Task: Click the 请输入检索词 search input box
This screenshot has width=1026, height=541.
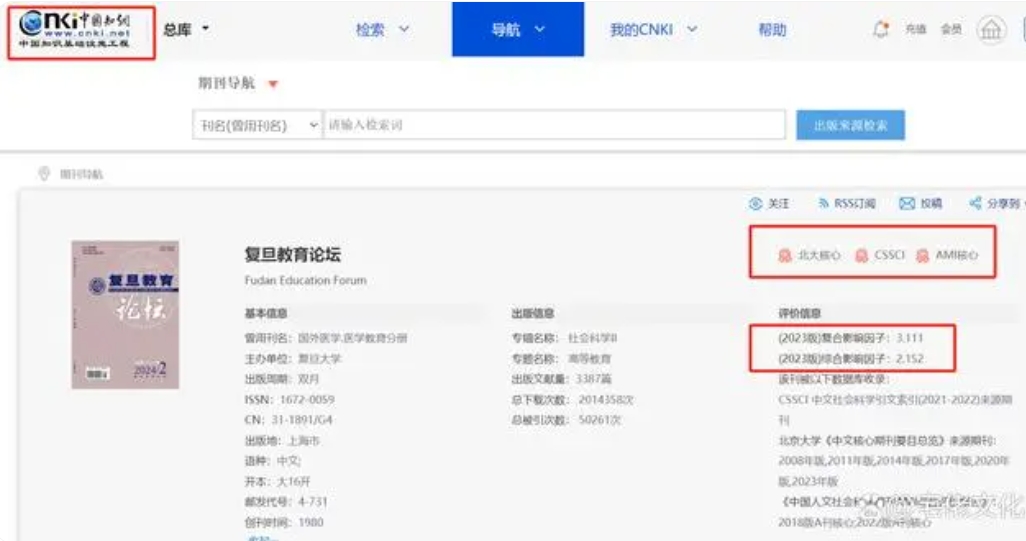Action: tap(555, 125)
